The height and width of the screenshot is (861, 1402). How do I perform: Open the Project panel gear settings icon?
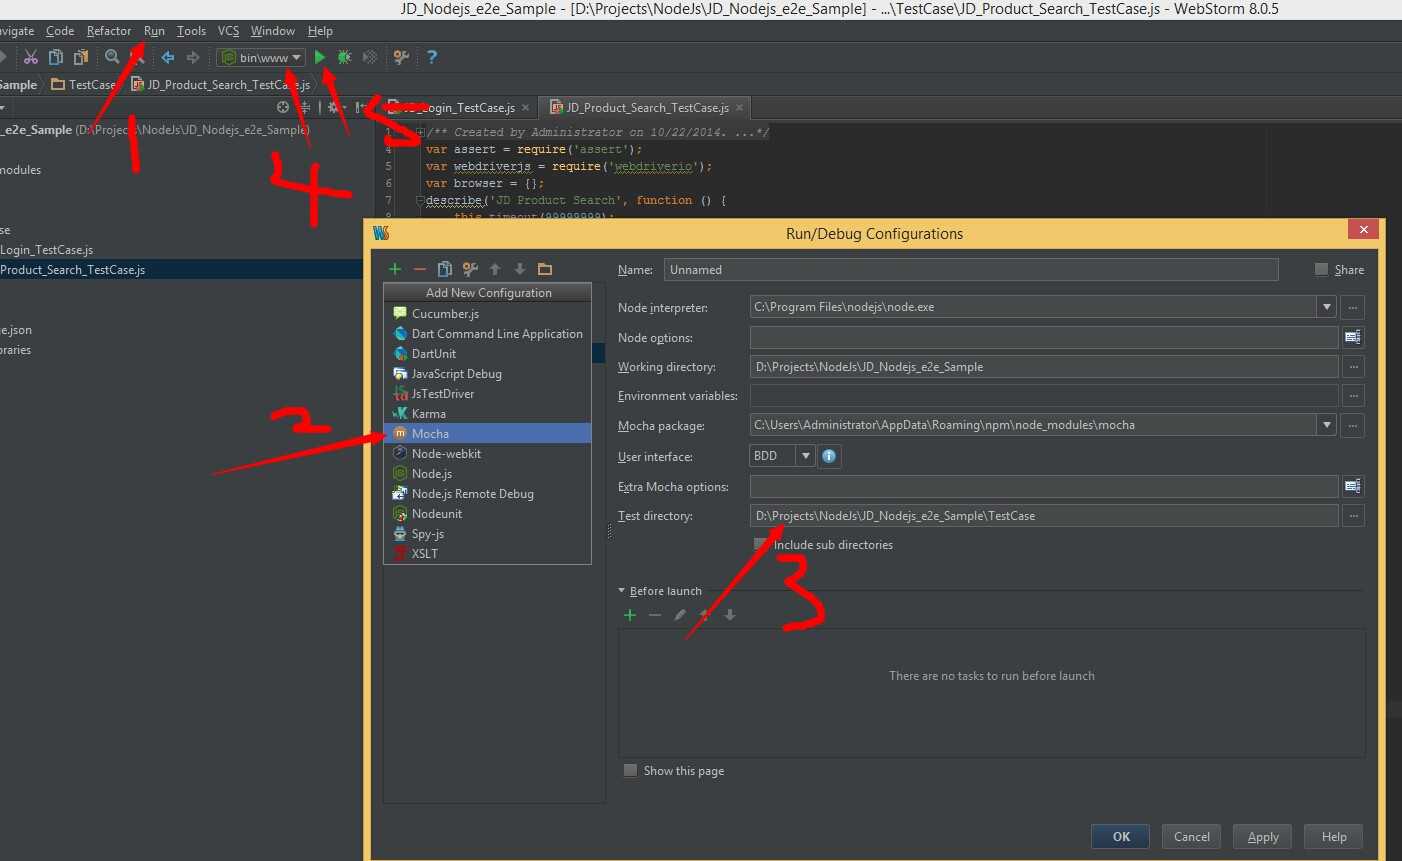point(333,107)
